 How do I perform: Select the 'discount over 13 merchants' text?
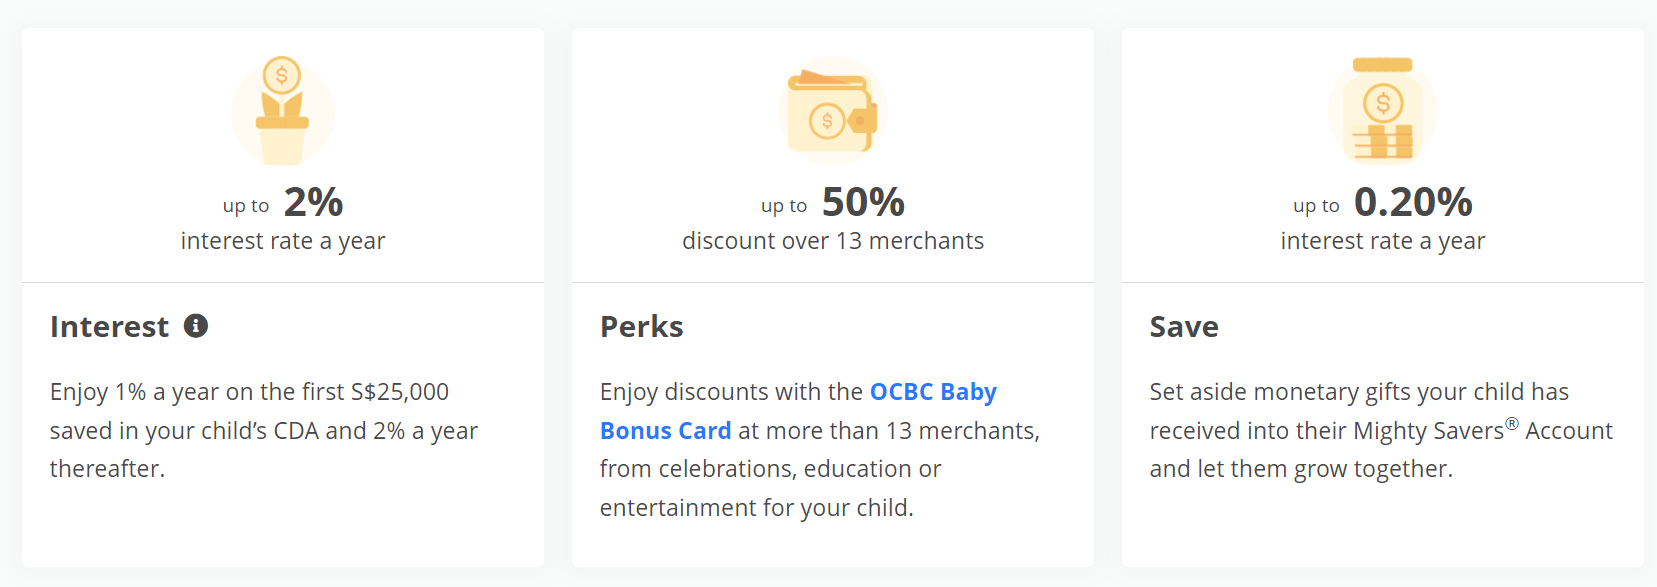click(x=833, y=241)
